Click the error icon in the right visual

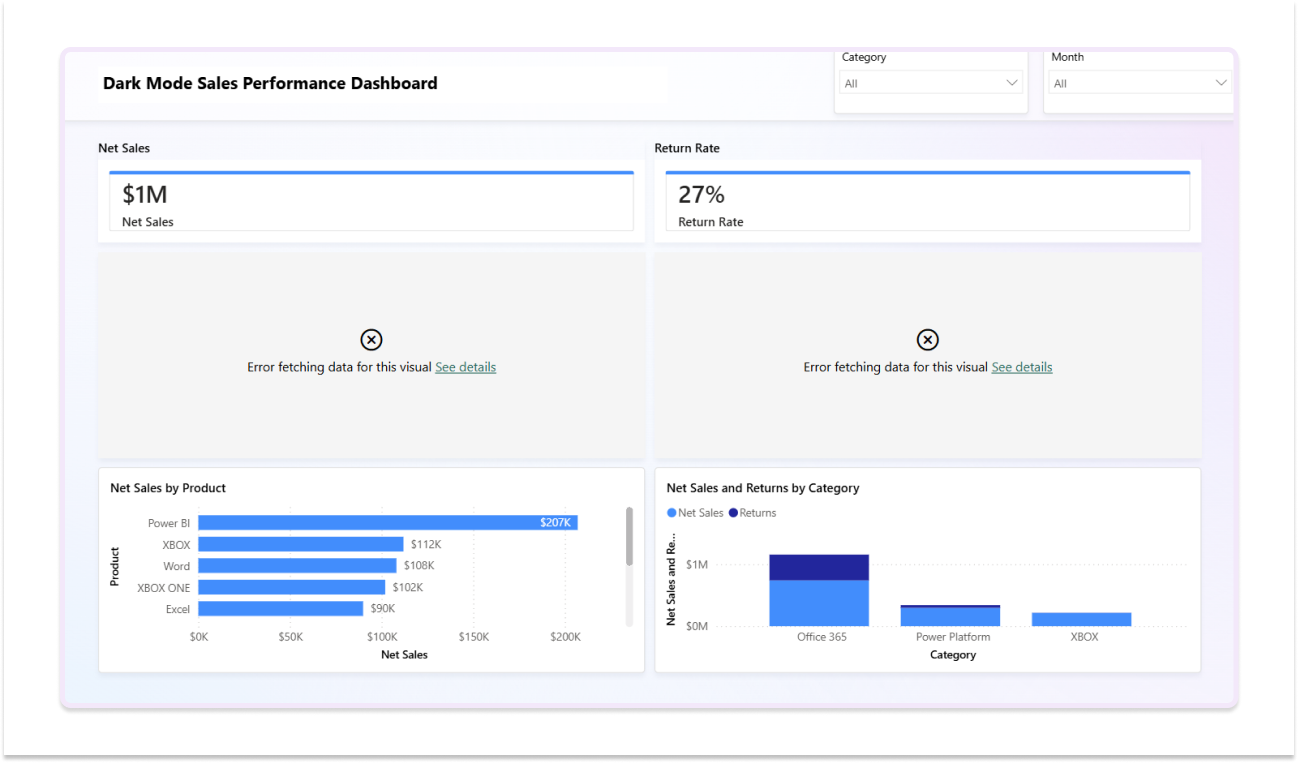point(928,340)
